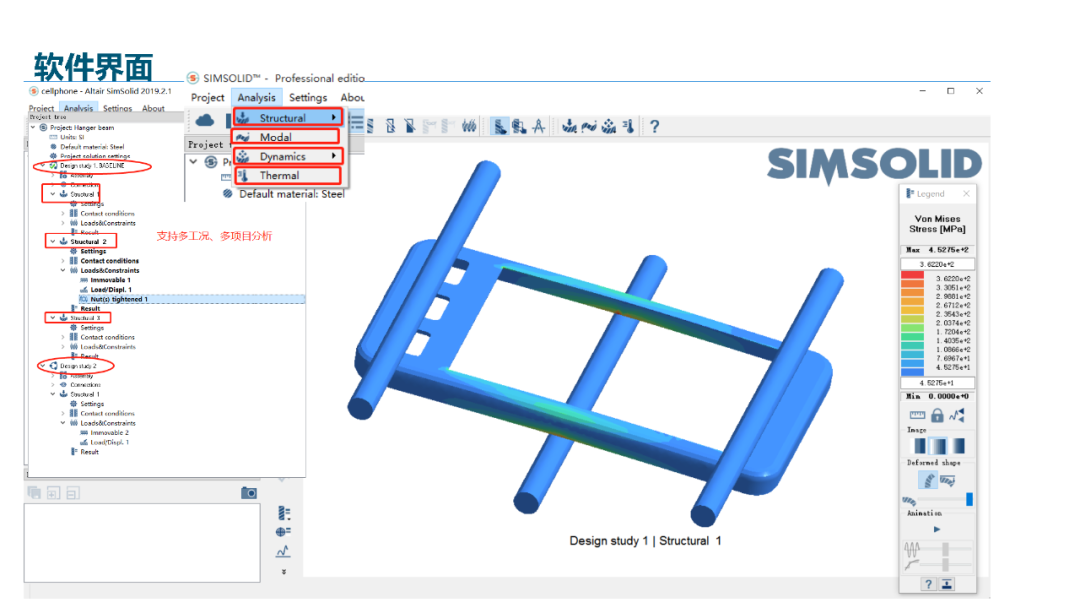
Task: Select Immovable 2 under Design study 2
Action: point(110,433)
